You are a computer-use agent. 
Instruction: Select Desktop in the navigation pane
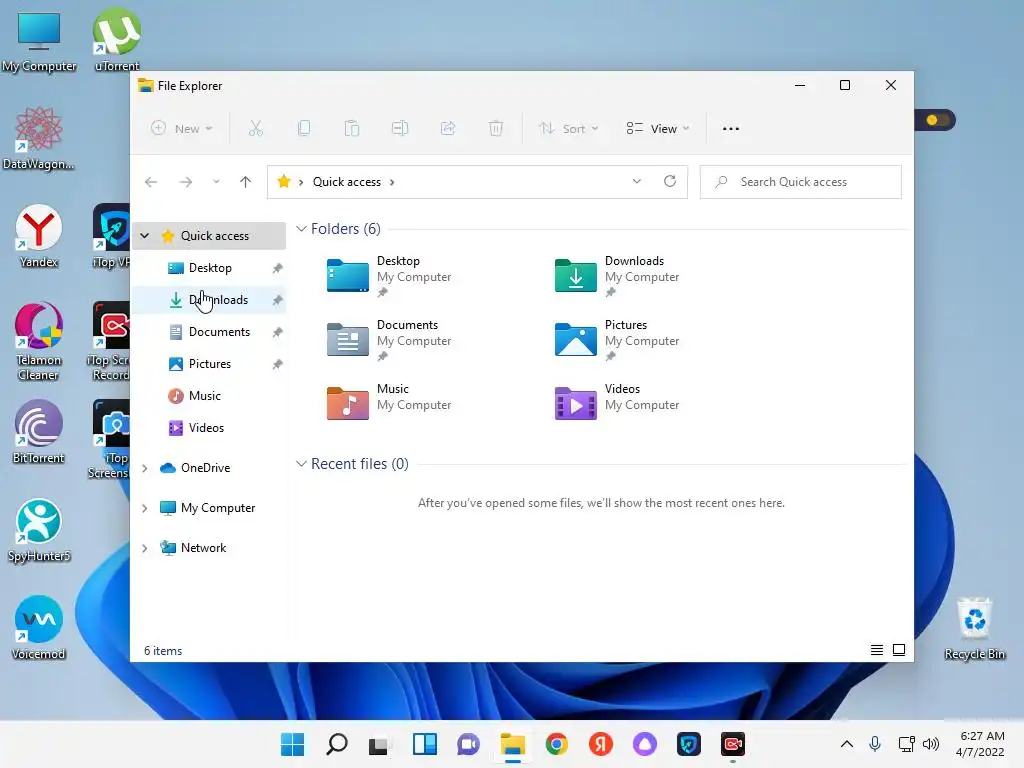coord(209,268)
